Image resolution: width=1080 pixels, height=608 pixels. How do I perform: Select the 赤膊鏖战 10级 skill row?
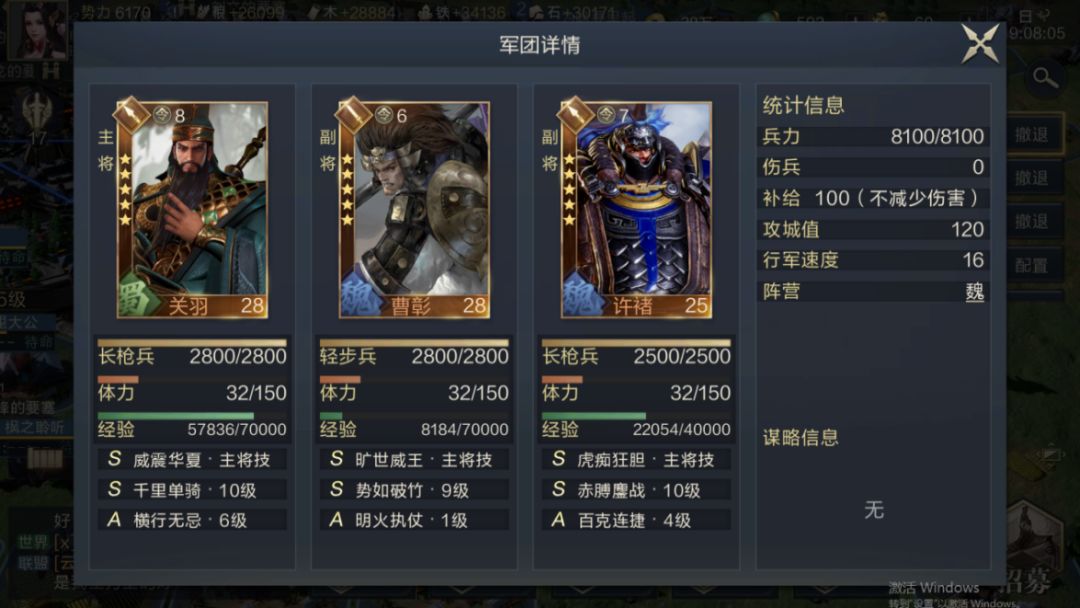click(x=636, y=490)
